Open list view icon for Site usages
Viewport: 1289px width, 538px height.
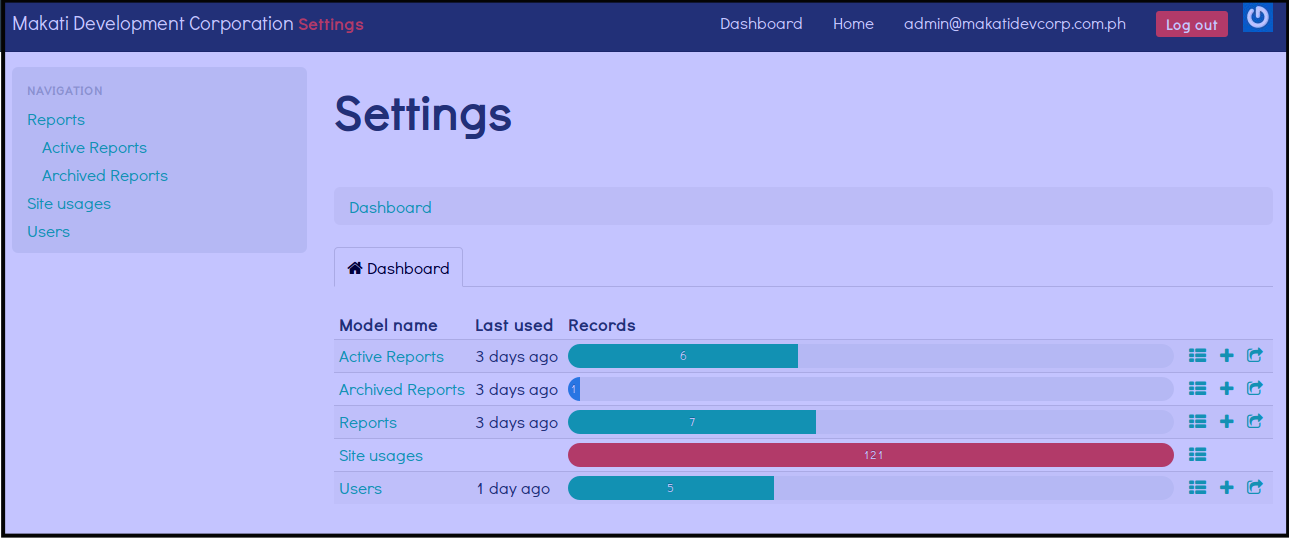tap(1198, 454)
